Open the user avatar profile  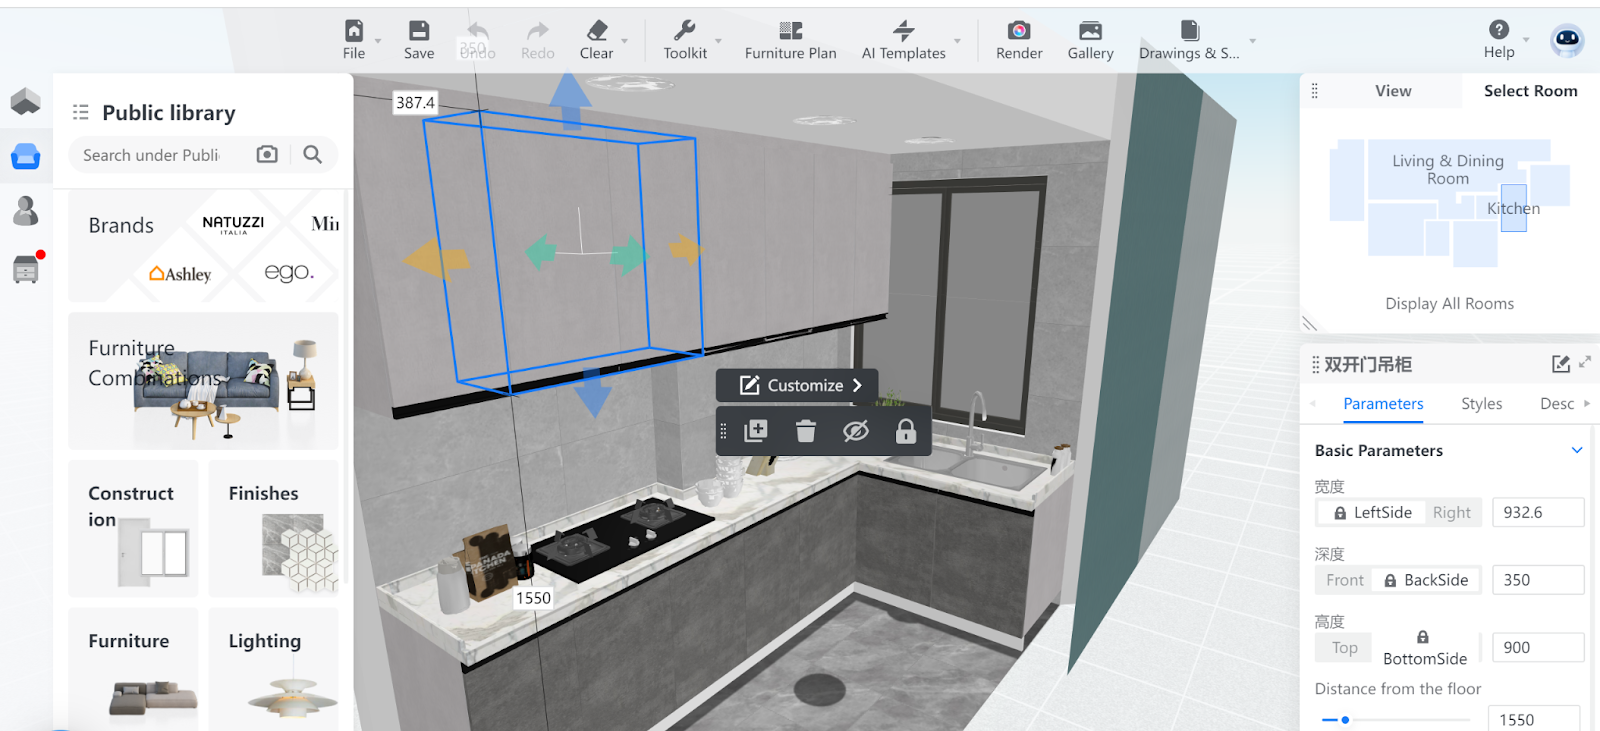(x=1567, y=40)
